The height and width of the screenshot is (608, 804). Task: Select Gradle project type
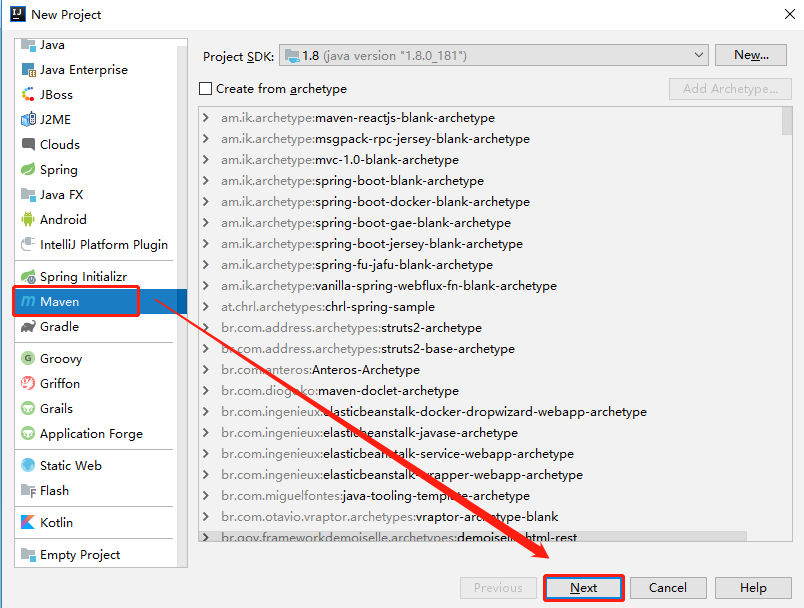[96, 327]
